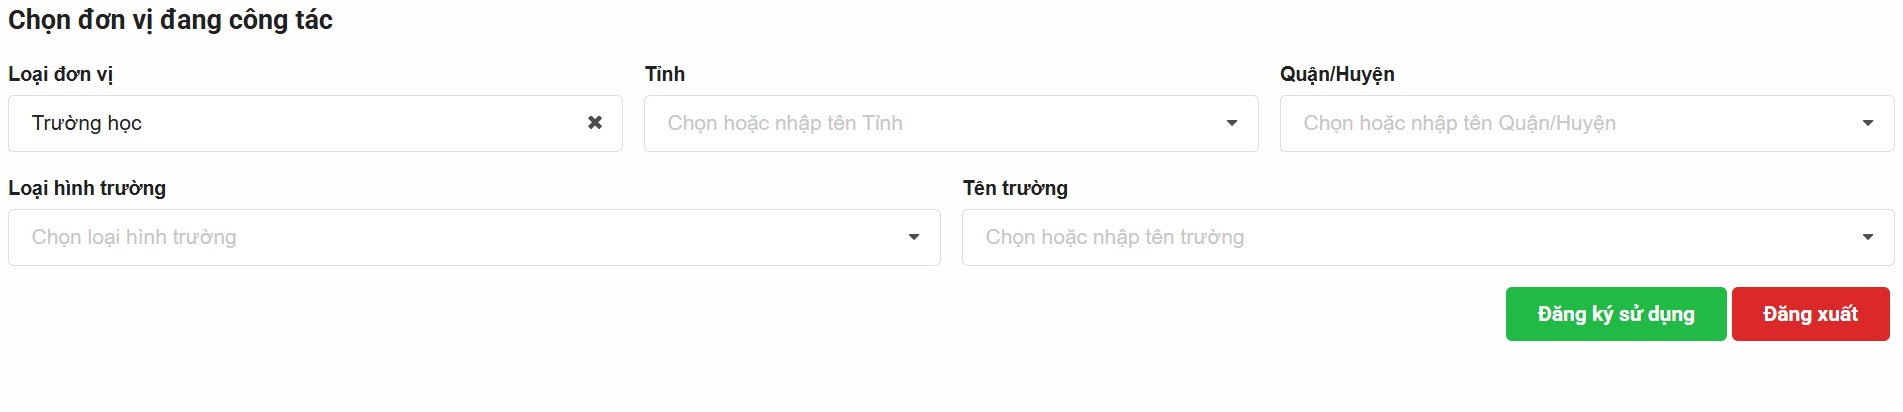
Task: Expand the Tỉnh dropdown arrow
Action: (1232, 123)
